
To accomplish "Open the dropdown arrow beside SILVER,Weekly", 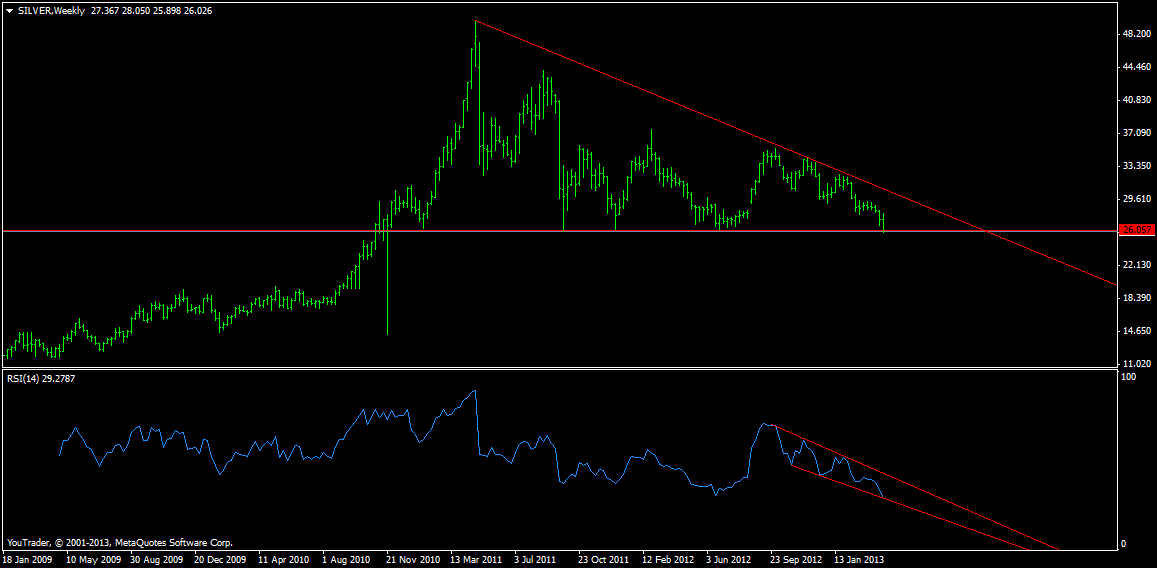I will coord(9,10).
